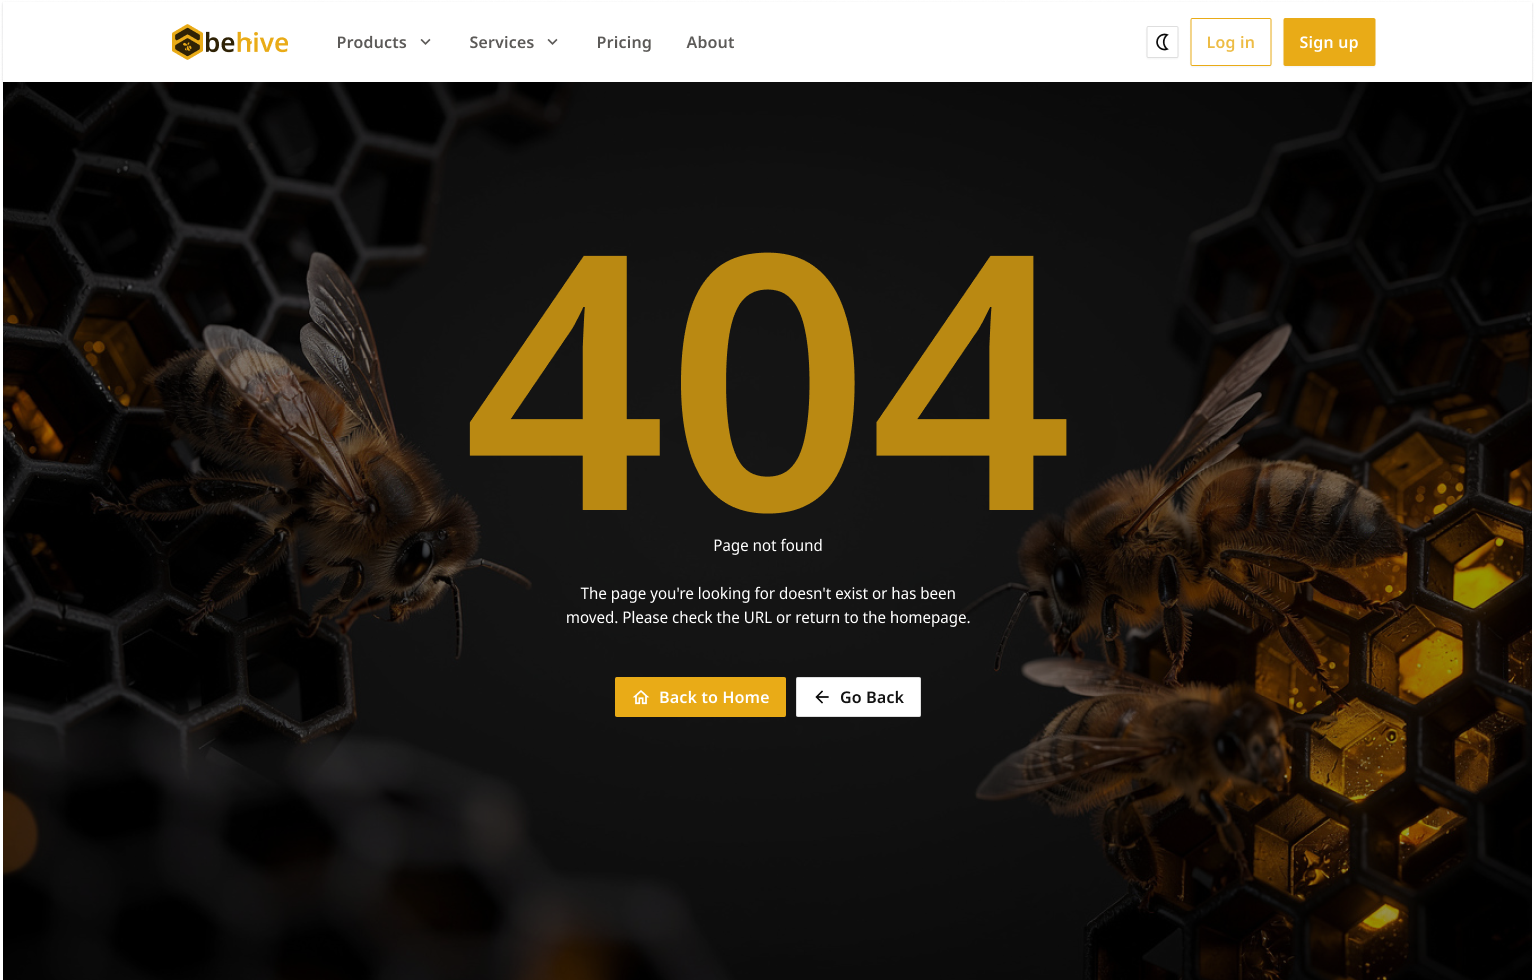Expand the Products dropdown
This screenshot has width=1535, height=980.
[x=384, y=42]
